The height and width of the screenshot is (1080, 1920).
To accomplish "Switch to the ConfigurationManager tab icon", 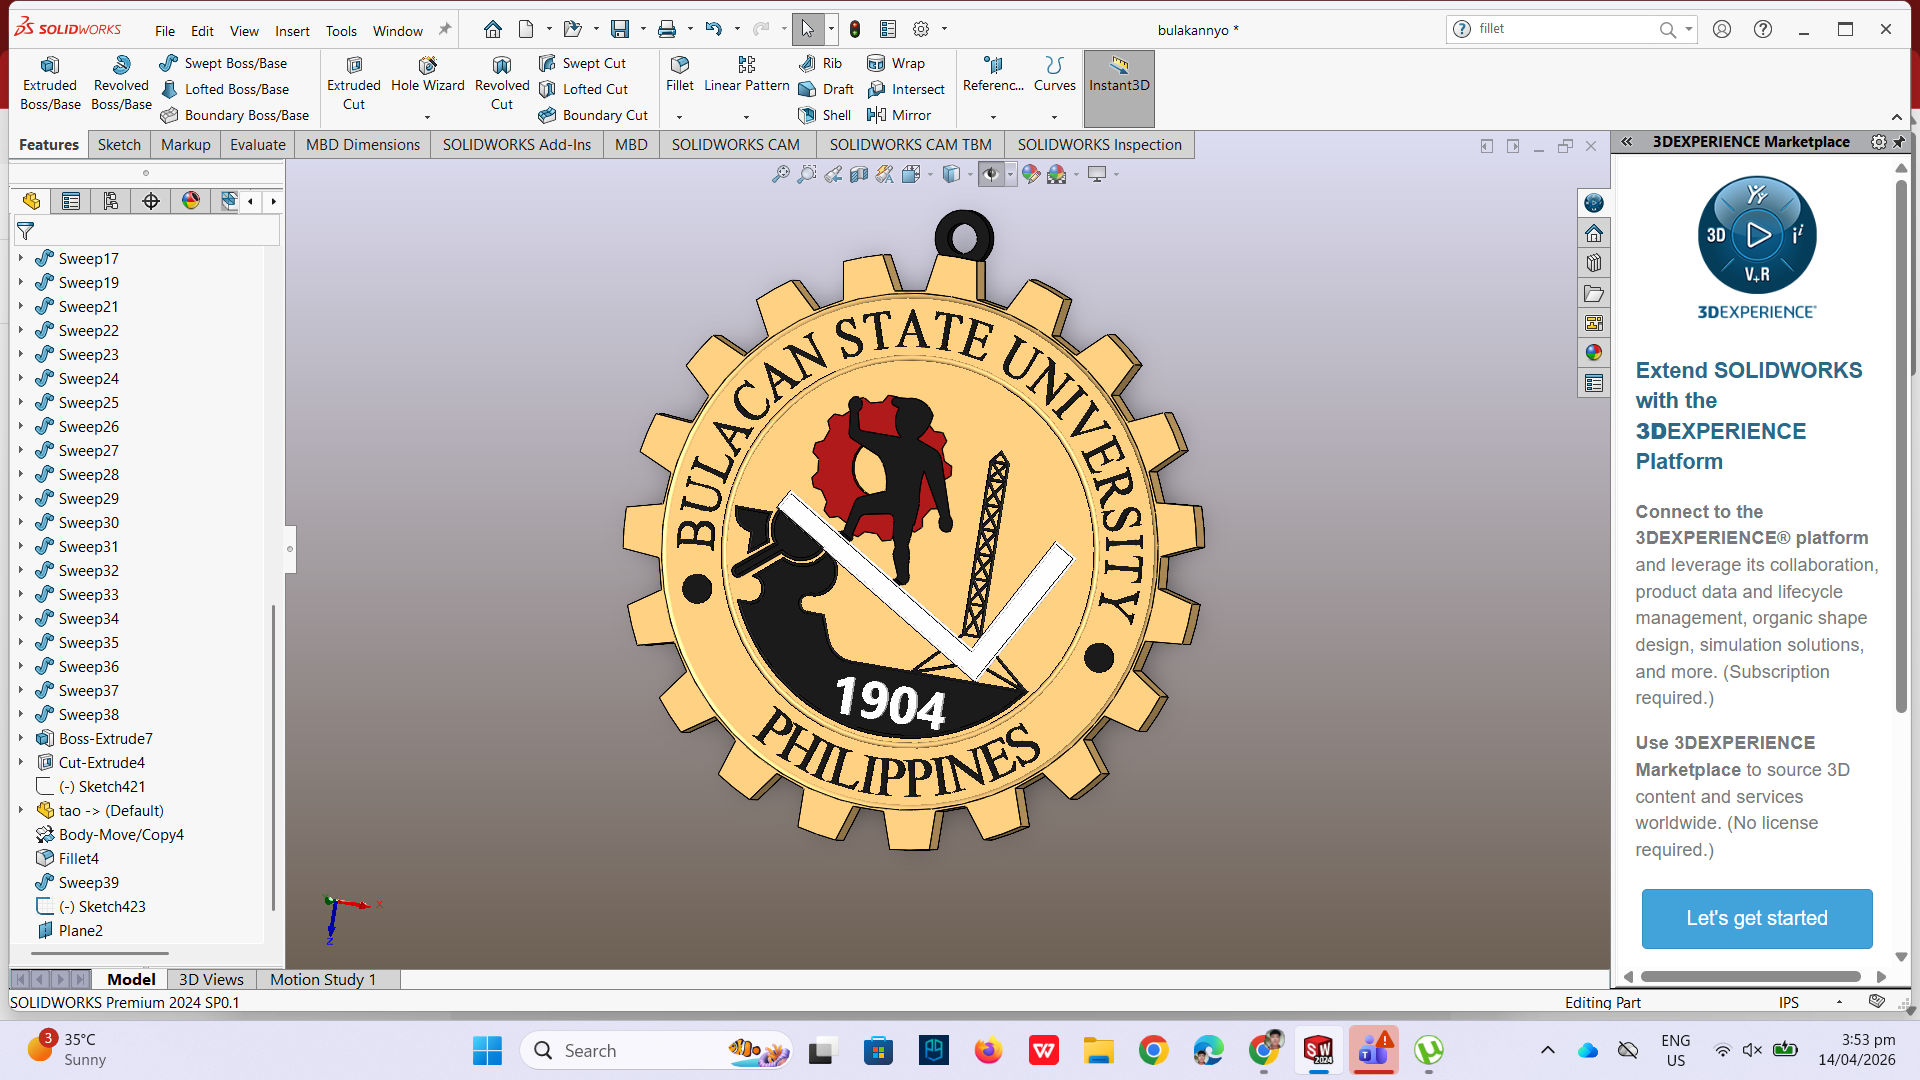I will 111,201.
